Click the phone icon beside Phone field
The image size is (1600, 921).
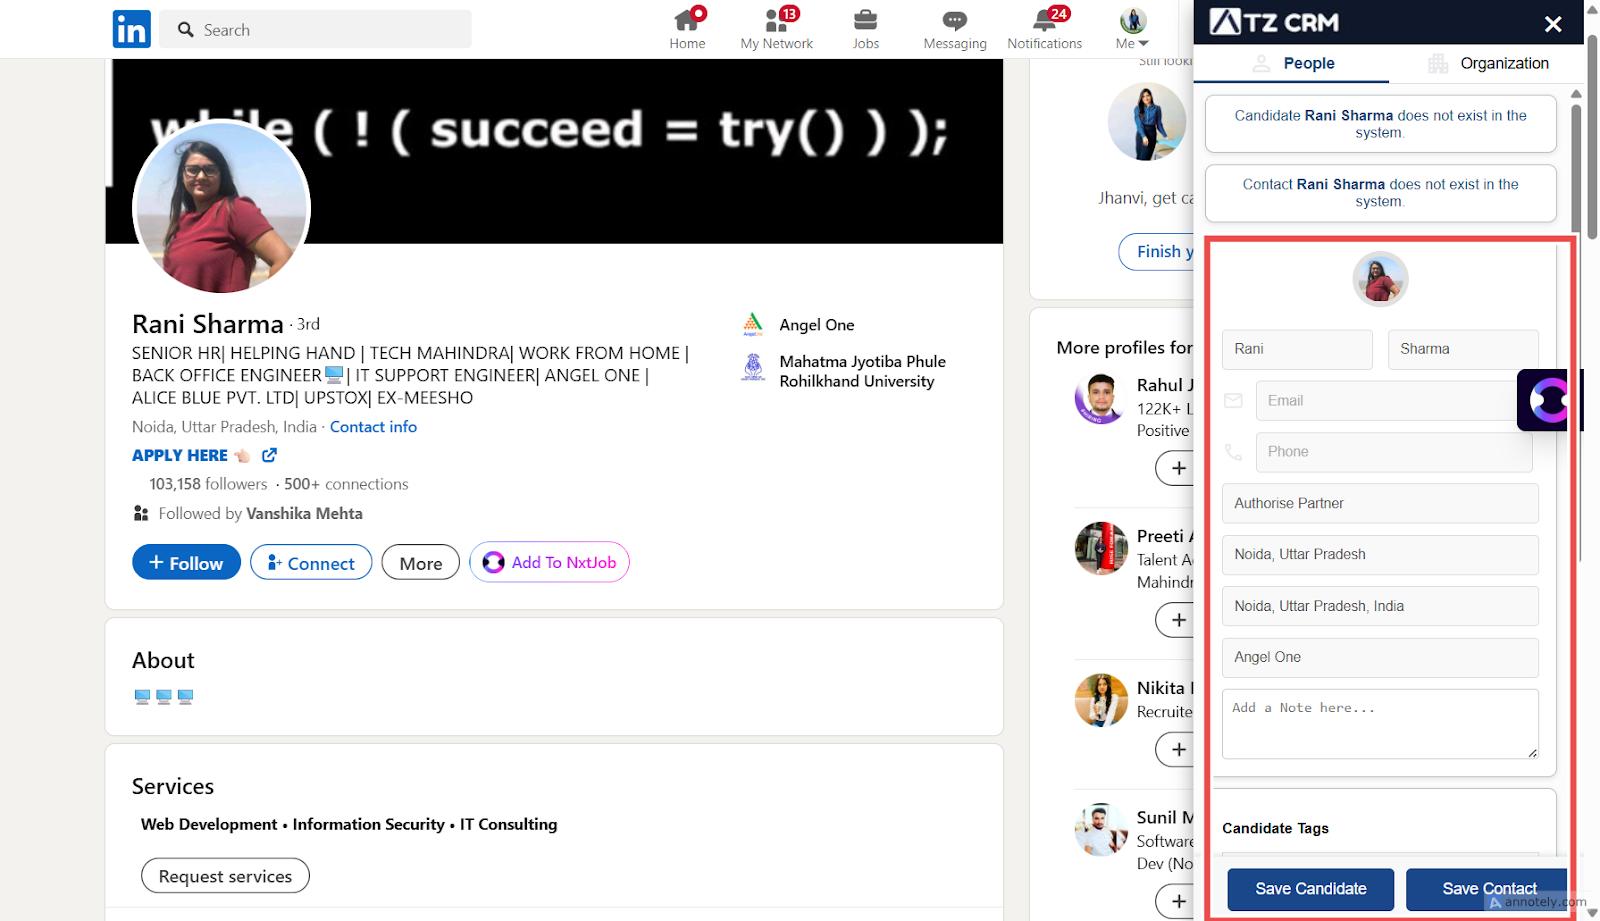click(x=1234, y=452)
